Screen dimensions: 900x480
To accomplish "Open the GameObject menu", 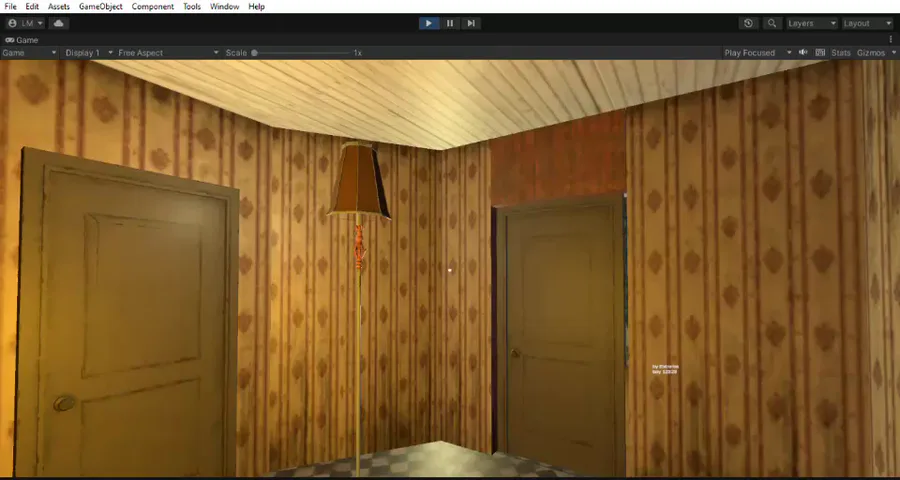I will tap(100, 7).
